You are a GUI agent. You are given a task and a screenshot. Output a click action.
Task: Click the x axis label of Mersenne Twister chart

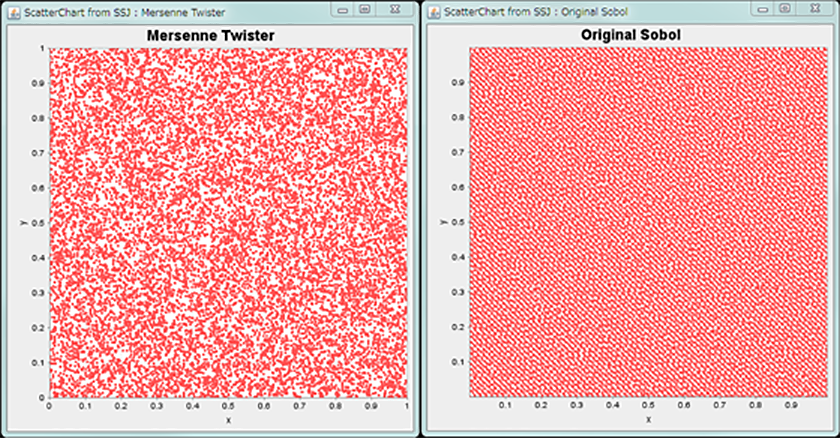(228, 421)
